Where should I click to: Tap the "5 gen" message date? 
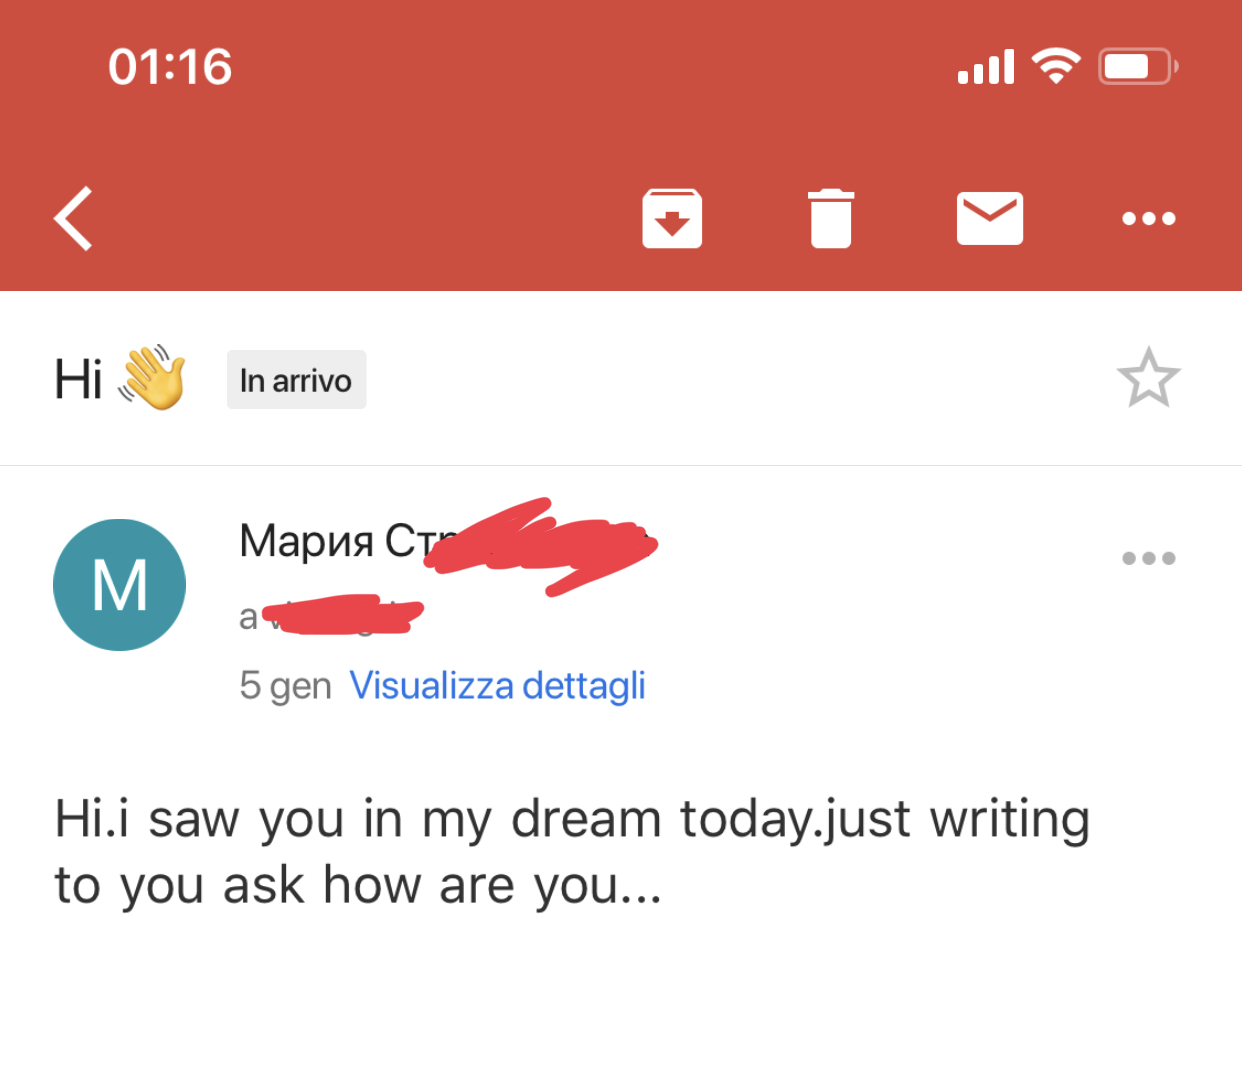285,686
